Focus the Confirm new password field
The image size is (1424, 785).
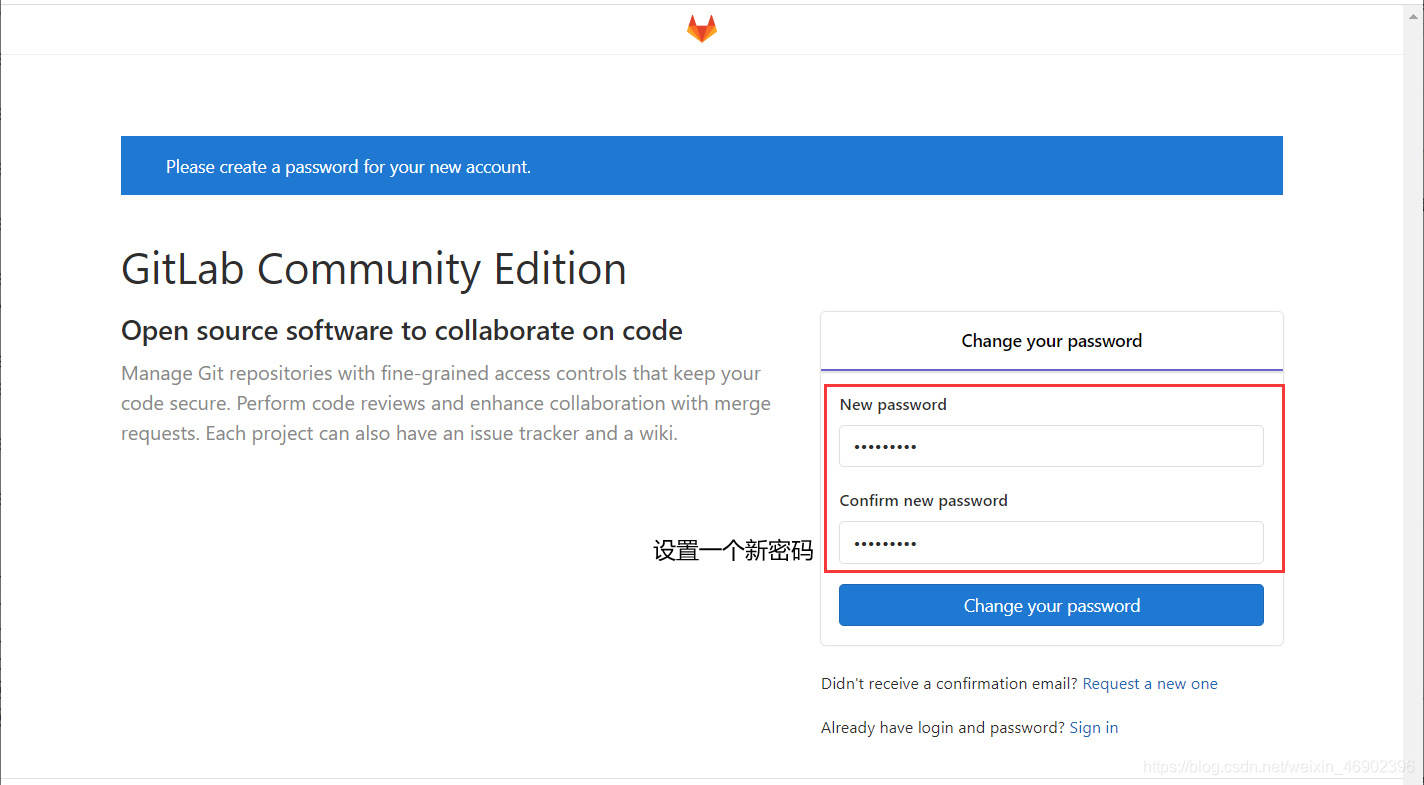click(1051, 542)
